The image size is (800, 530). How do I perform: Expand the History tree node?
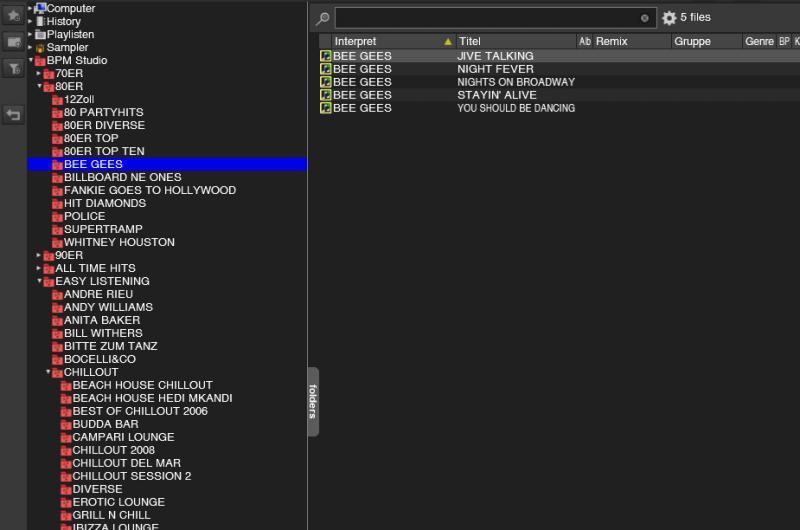click(30, 21)
